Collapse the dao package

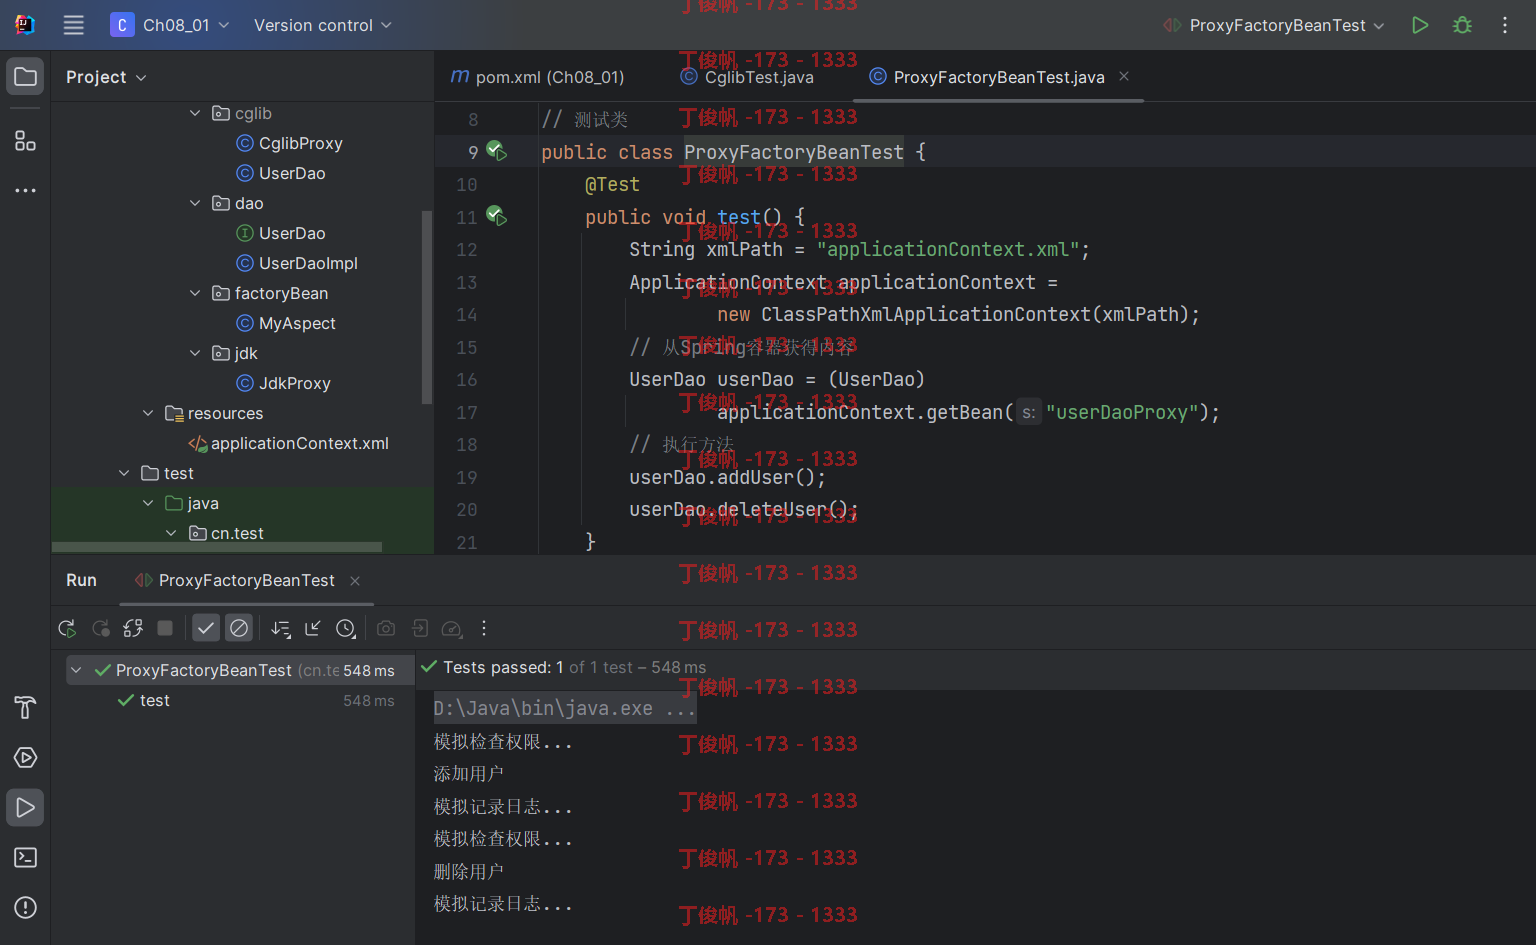195,203
